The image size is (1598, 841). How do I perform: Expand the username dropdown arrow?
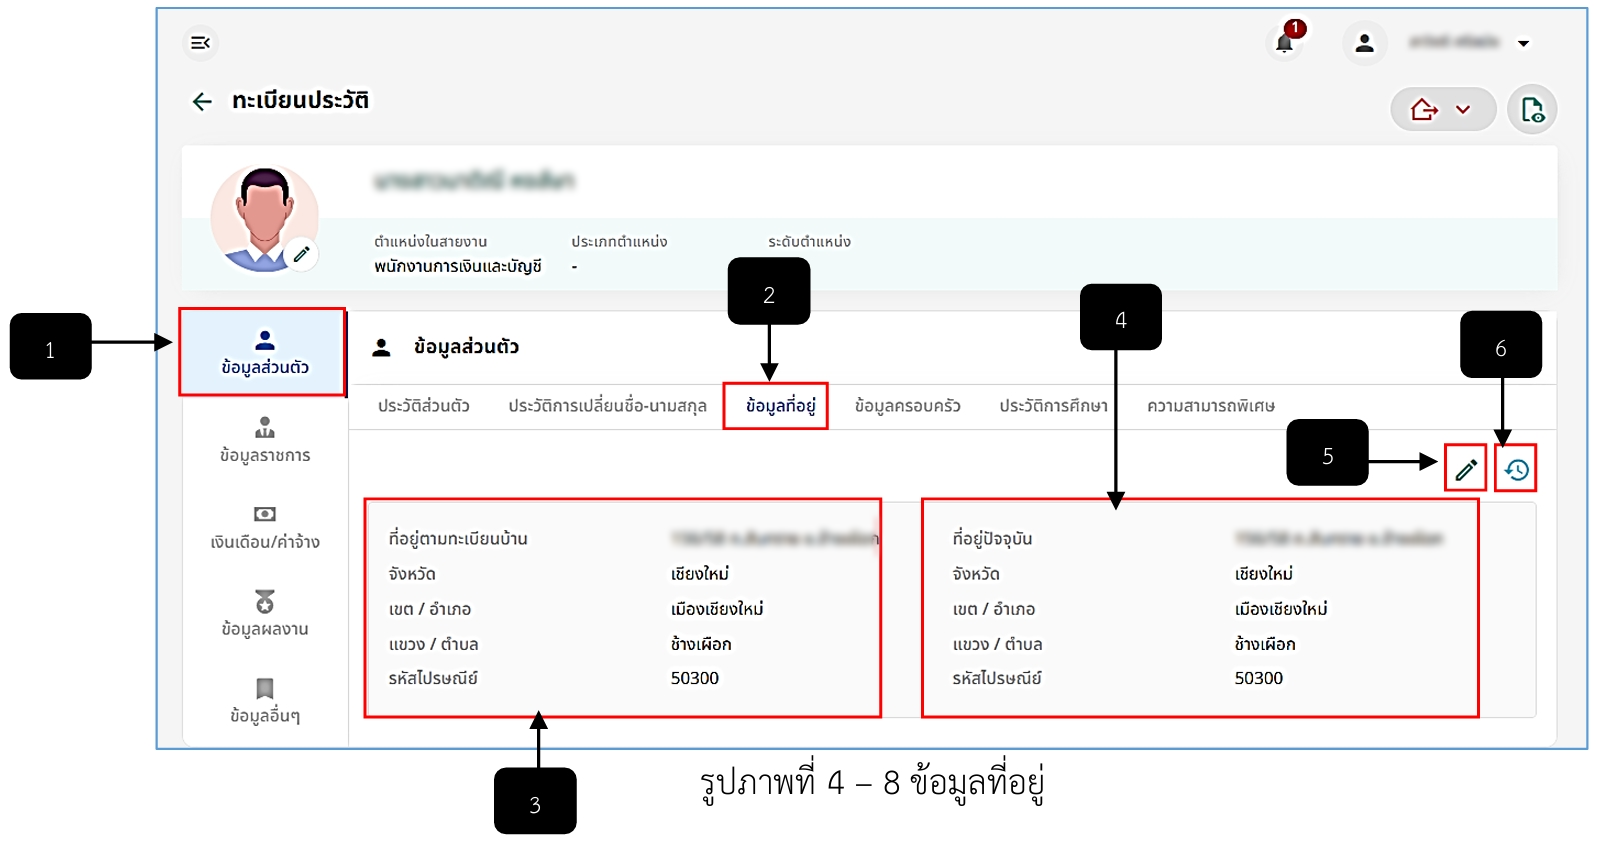pos(1523,43)
